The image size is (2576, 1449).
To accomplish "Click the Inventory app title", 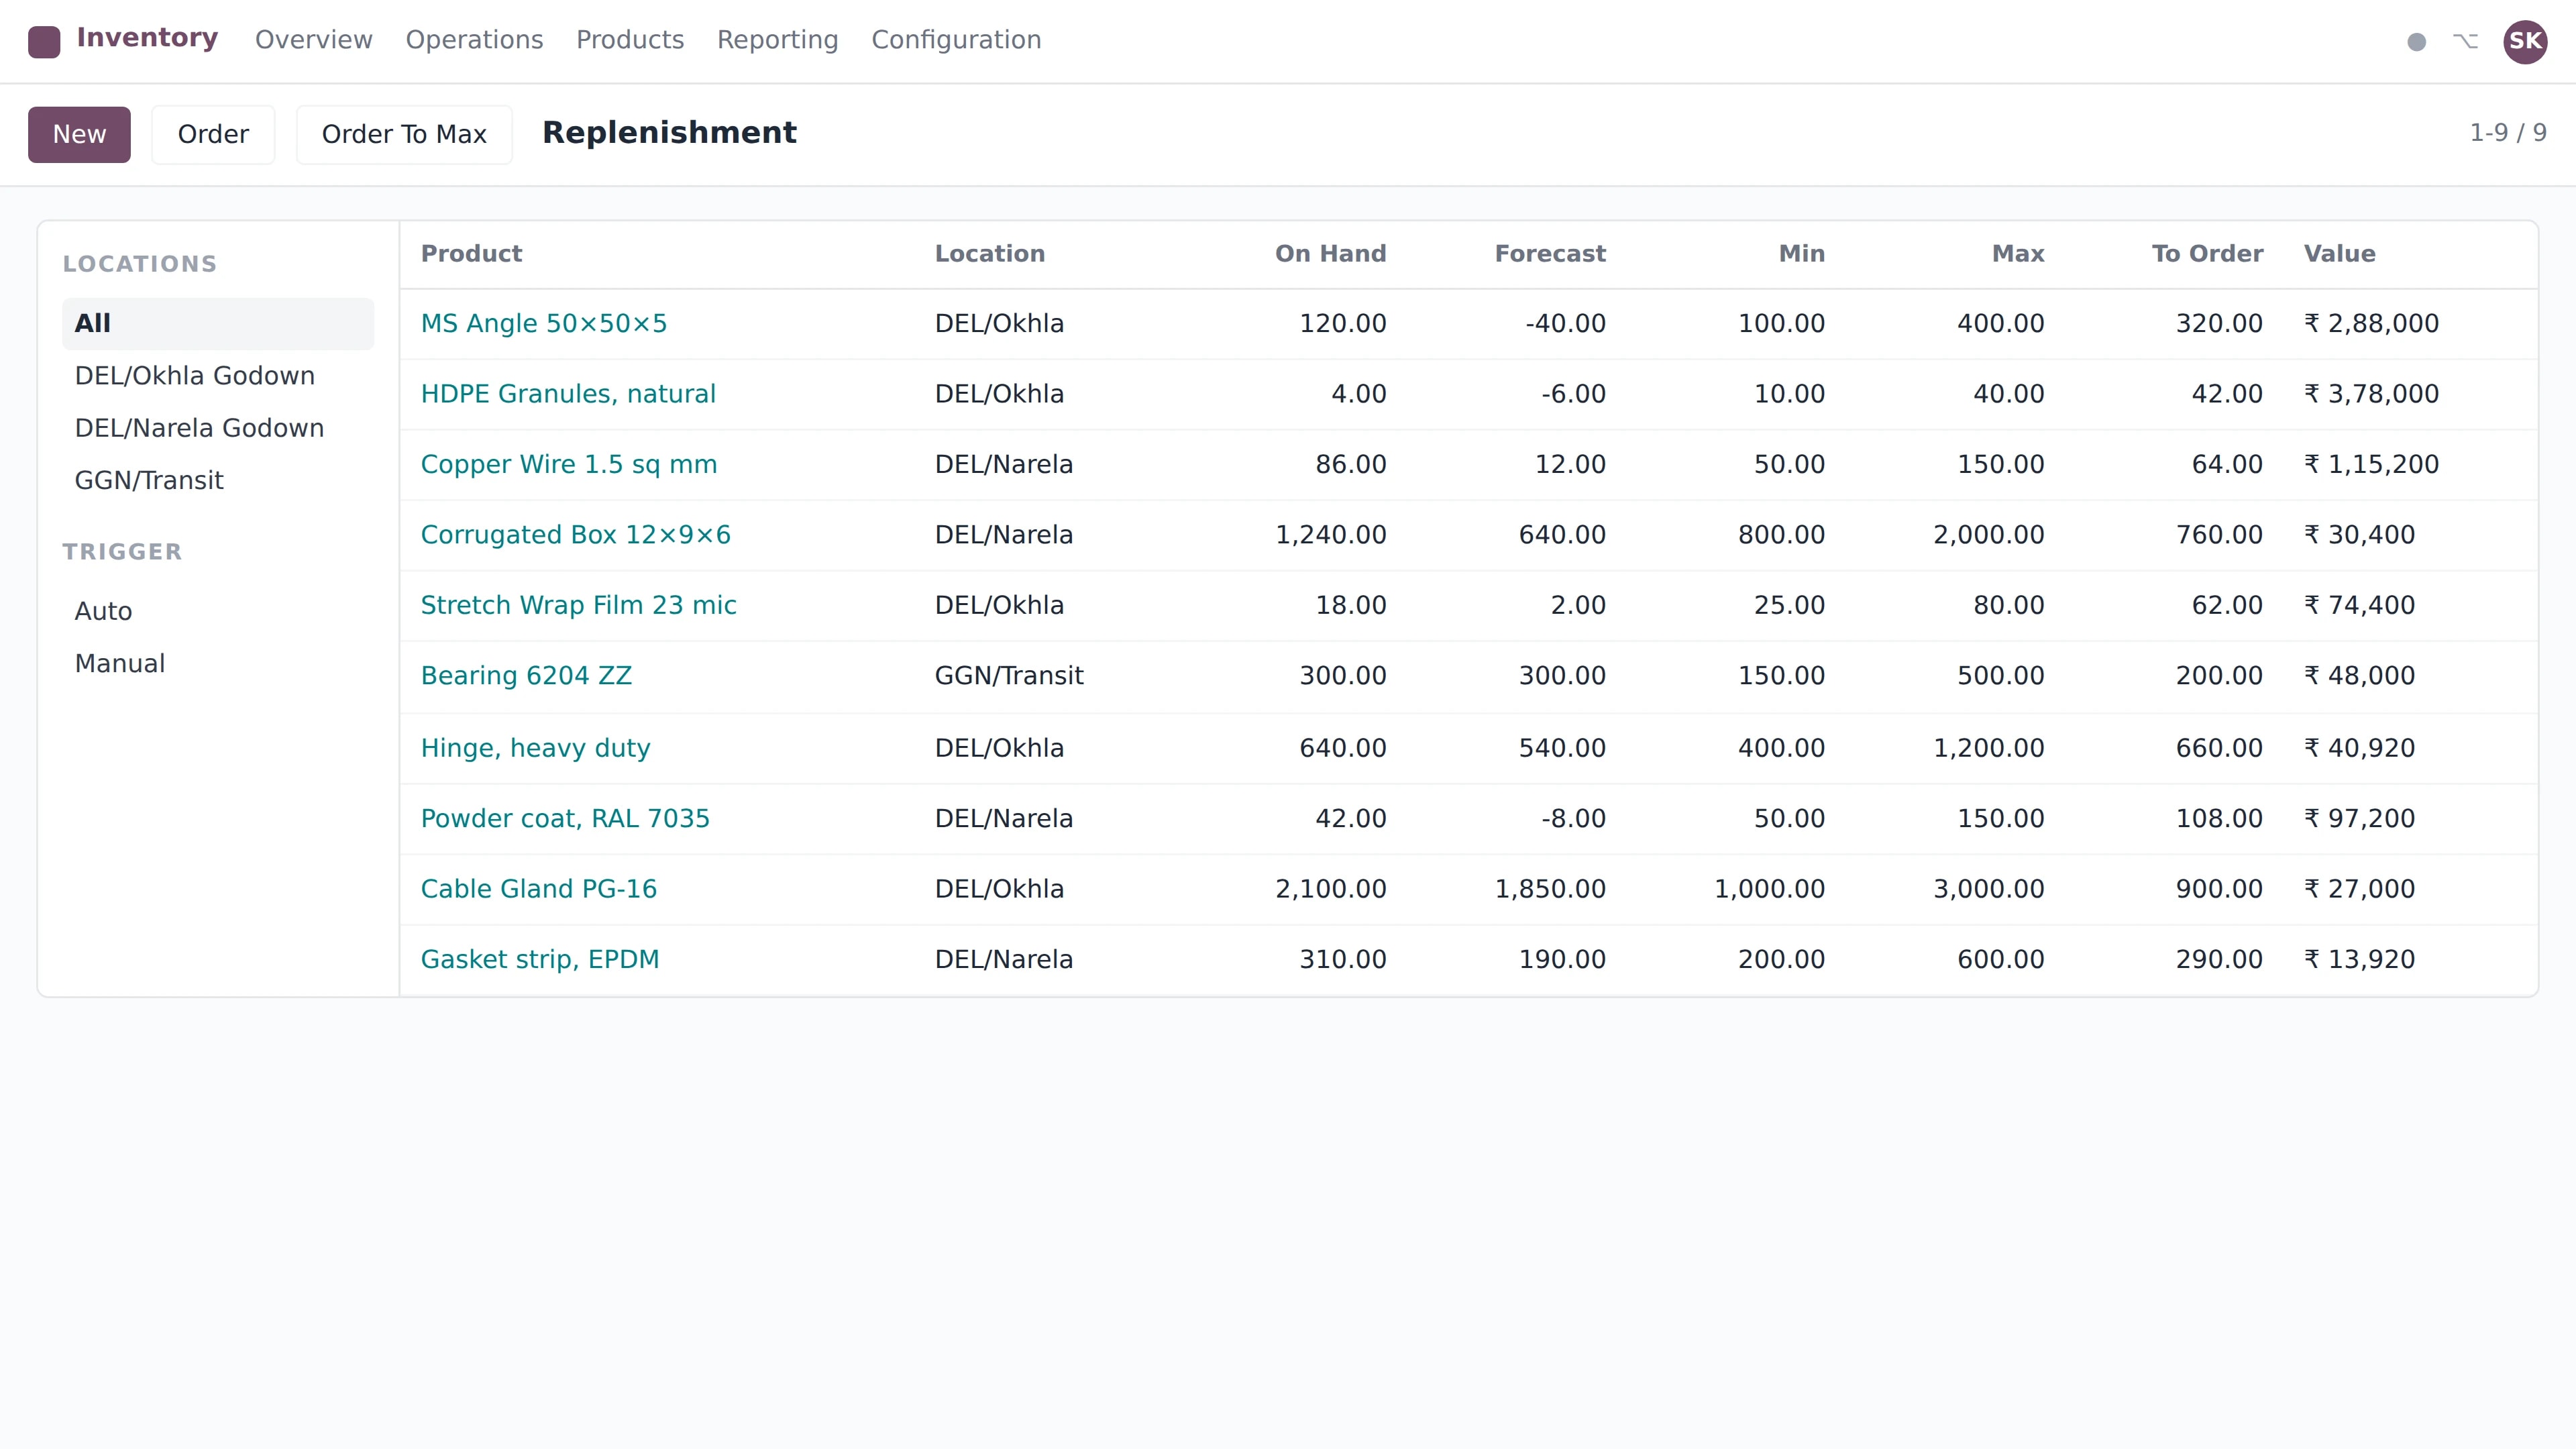I will coord(147,38).
